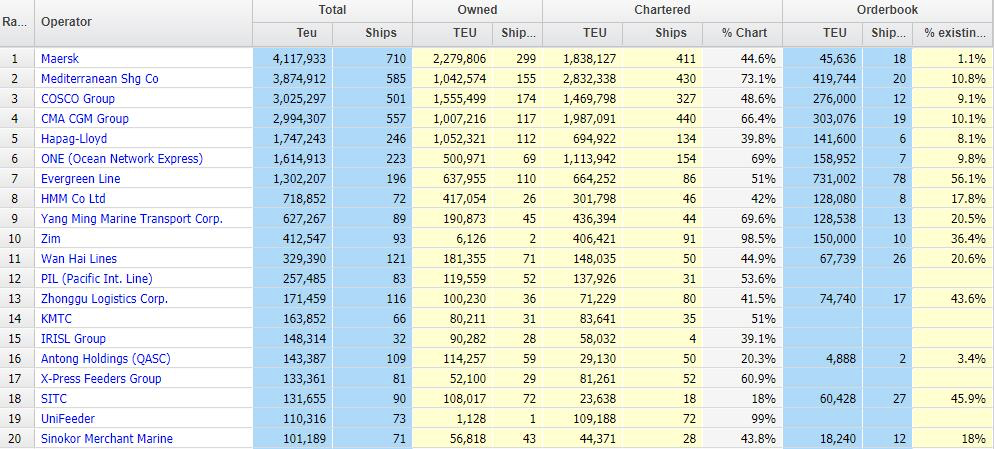Click the Orderbook group header
Viewport: 994px width, 449px height.
coord(887,10)
